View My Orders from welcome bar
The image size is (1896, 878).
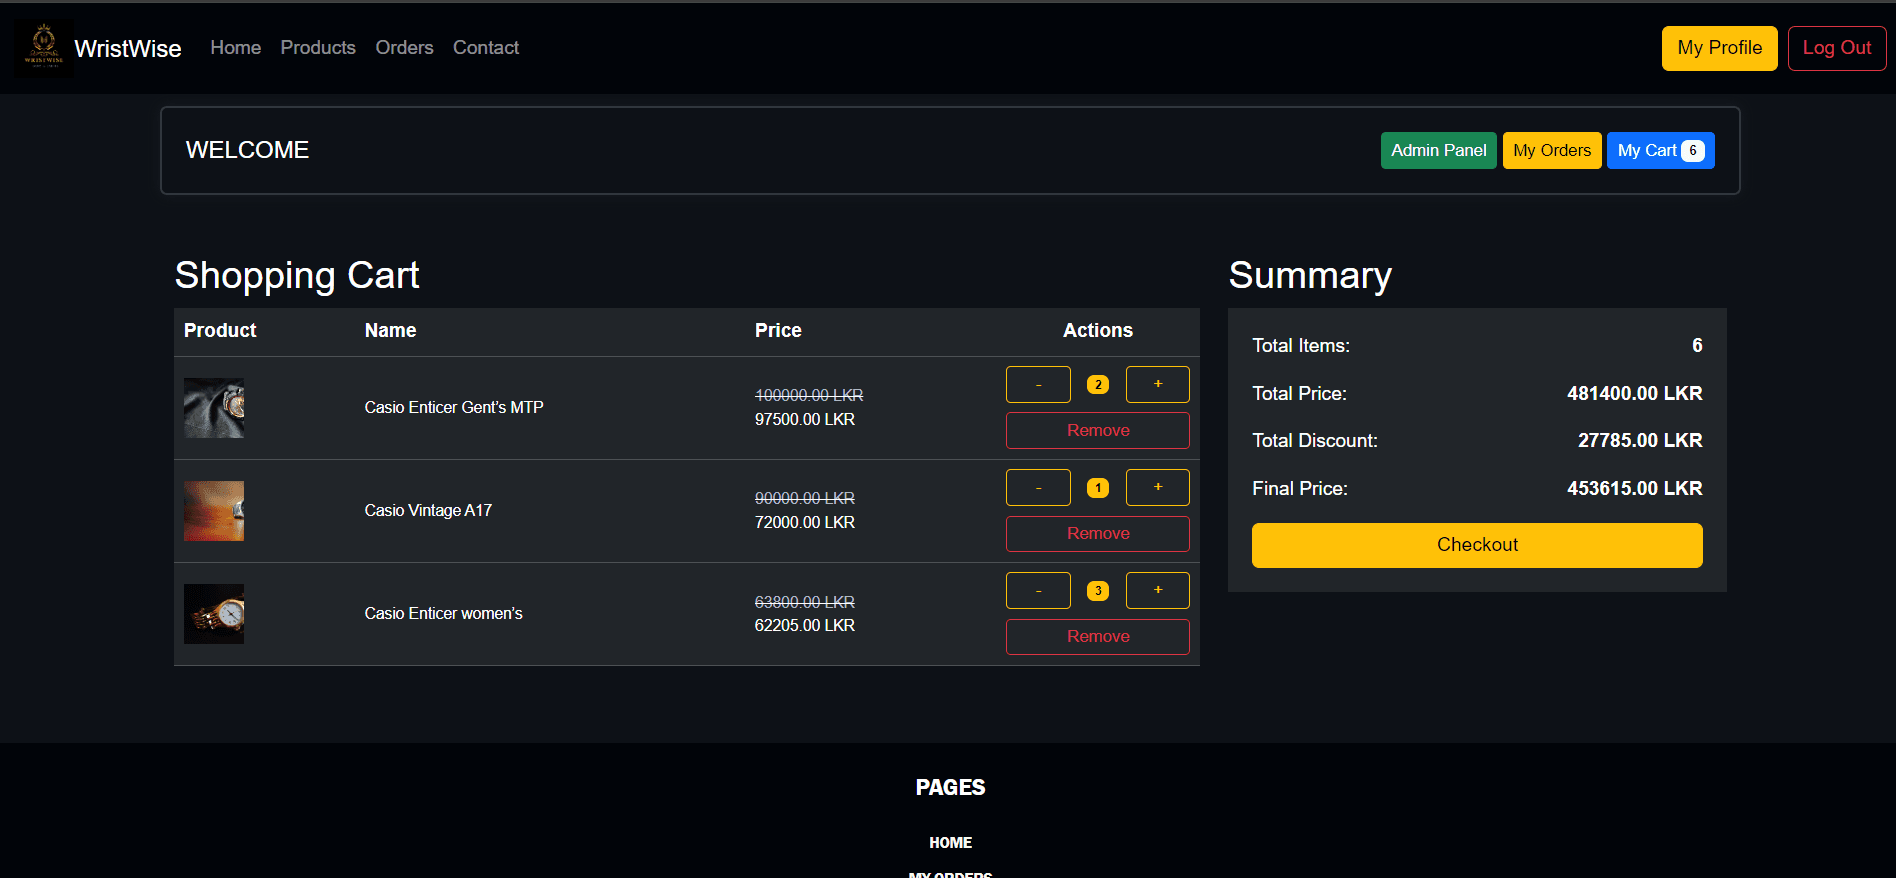[1551, 151]
